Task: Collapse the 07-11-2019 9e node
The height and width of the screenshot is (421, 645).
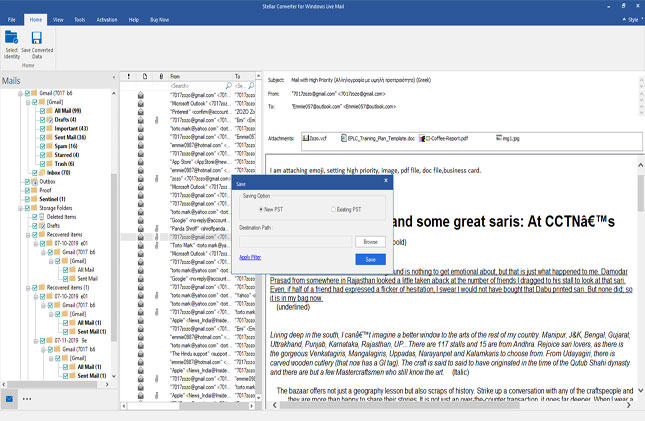Action: (x=36, y=341)
